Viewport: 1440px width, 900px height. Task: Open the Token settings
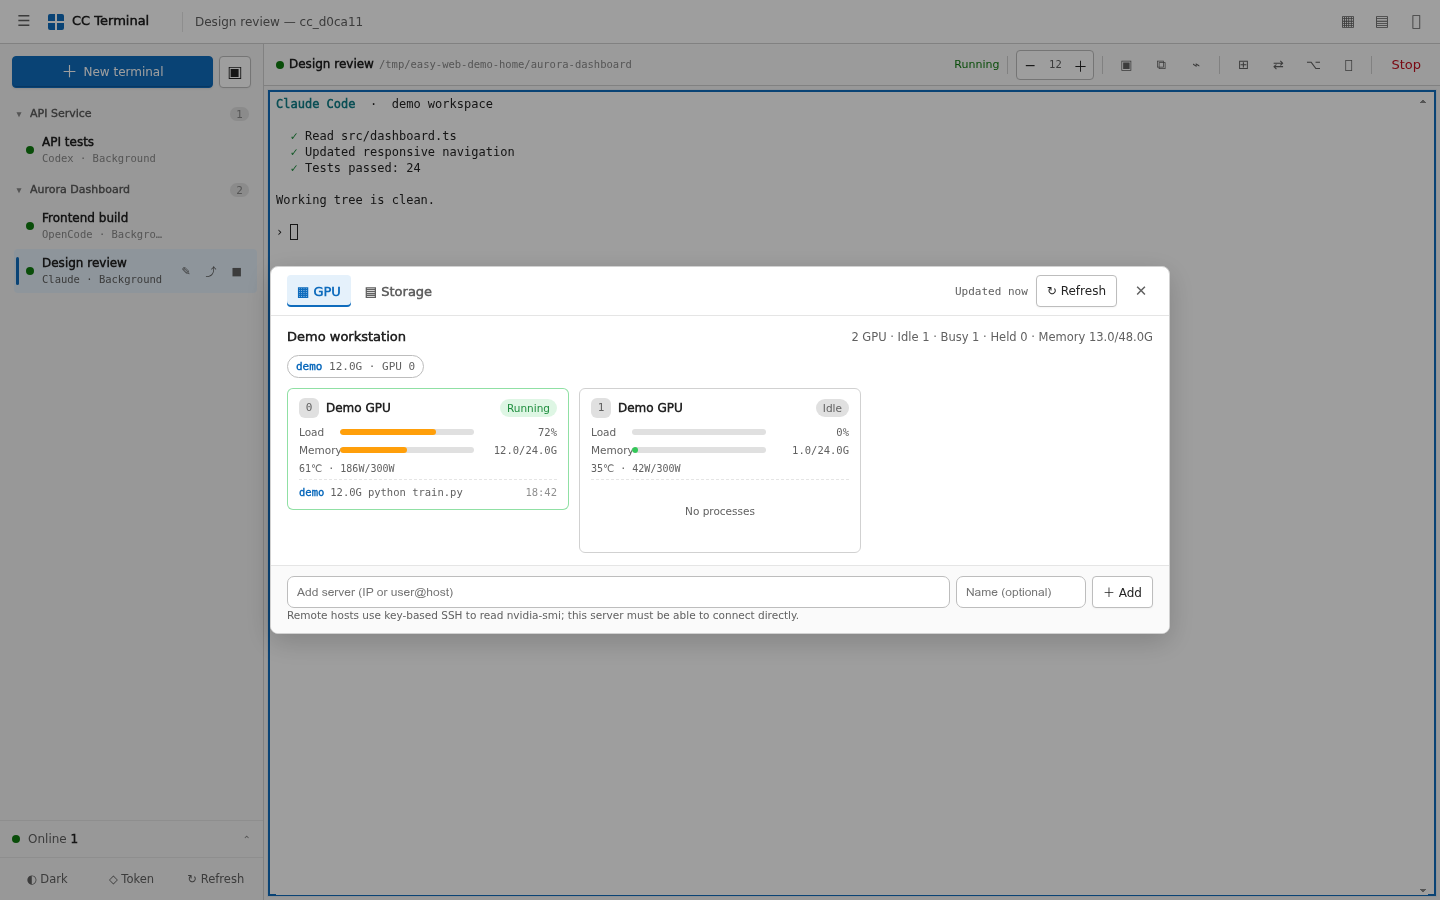pos(131,879)
